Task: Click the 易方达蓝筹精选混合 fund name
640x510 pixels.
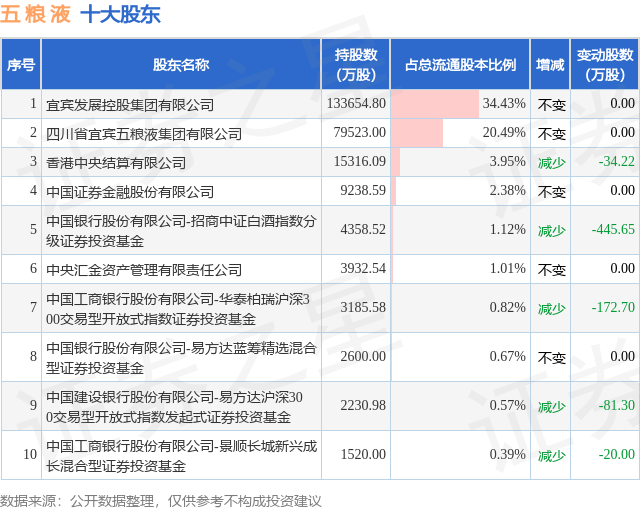Action: pos(181,358)
